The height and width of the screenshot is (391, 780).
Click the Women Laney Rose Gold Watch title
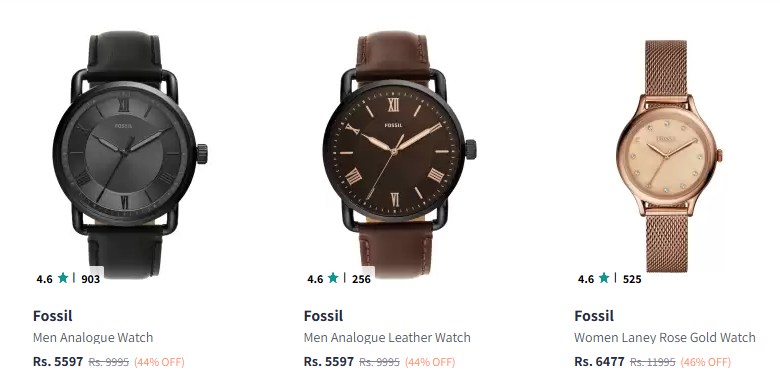pos(665,338)
